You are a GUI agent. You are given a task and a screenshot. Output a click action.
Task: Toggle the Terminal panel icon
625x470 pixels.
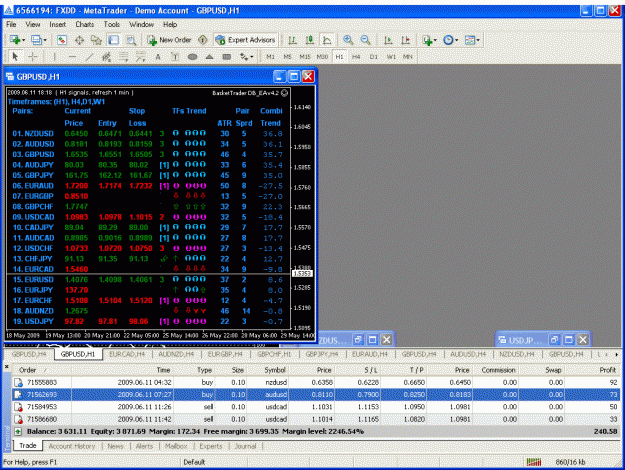click(114, 40)
